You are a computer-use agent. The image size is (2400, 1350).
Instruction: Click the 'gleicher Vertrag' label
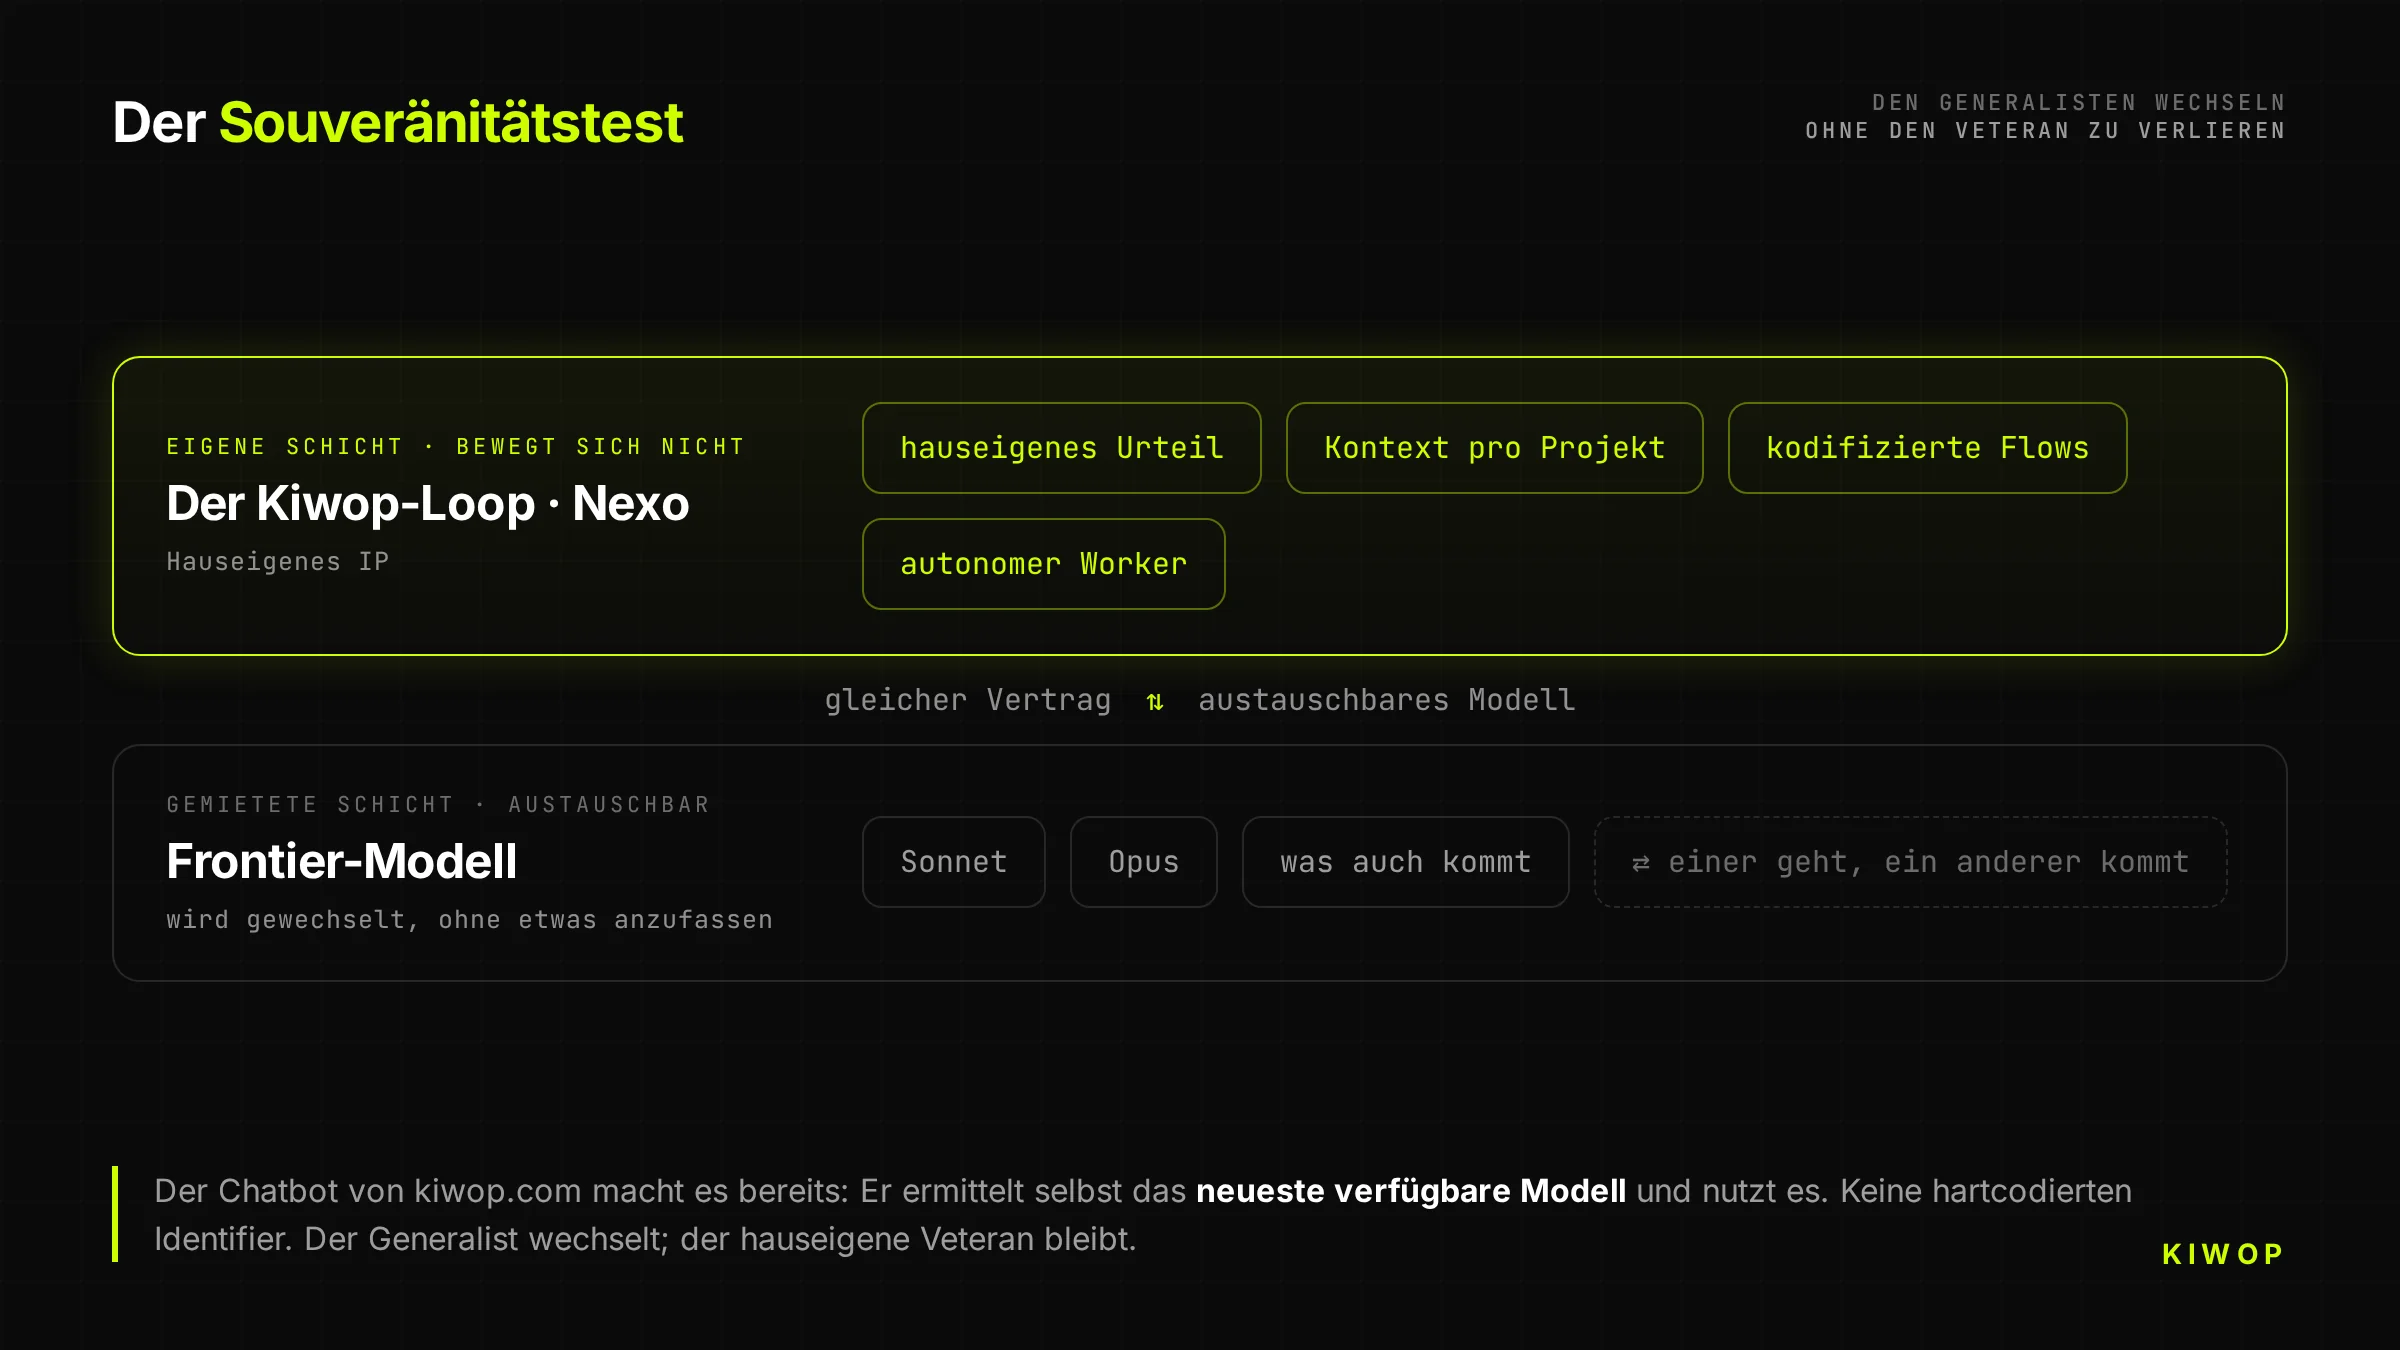[968, 700]
